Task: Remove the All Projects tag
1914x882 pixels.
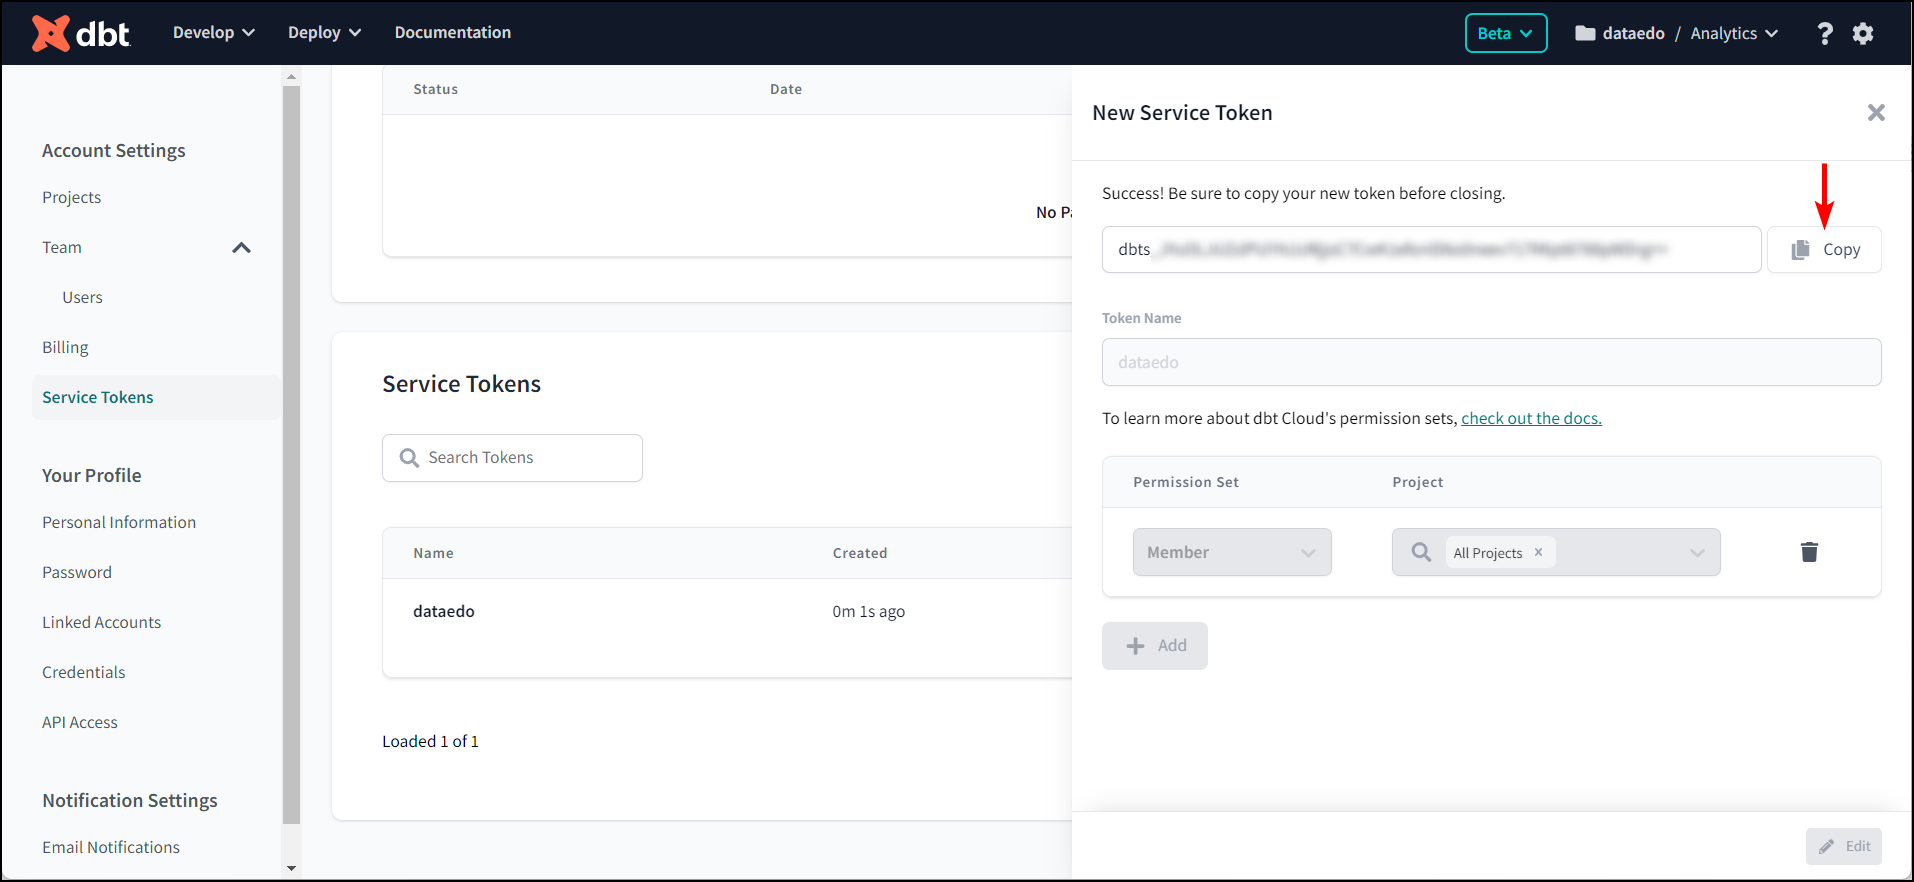Action: pos(1538,552)
